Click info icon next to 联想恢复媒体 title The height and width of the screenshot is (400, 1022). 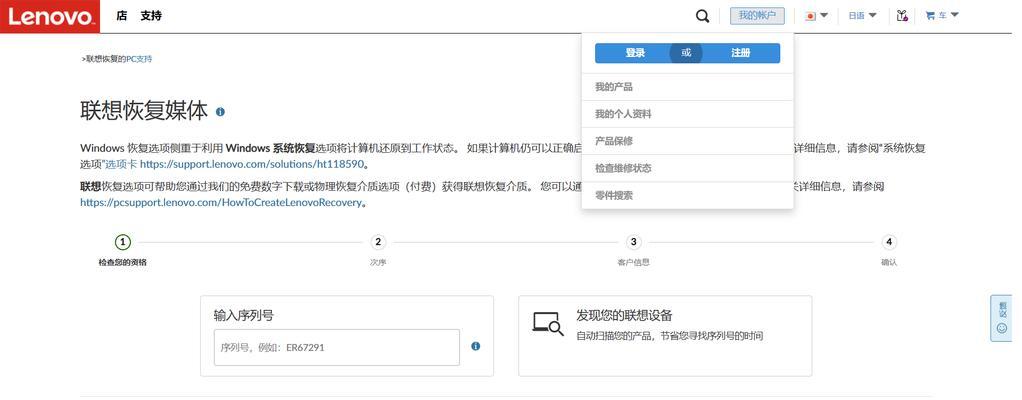(x=220, y=111)
